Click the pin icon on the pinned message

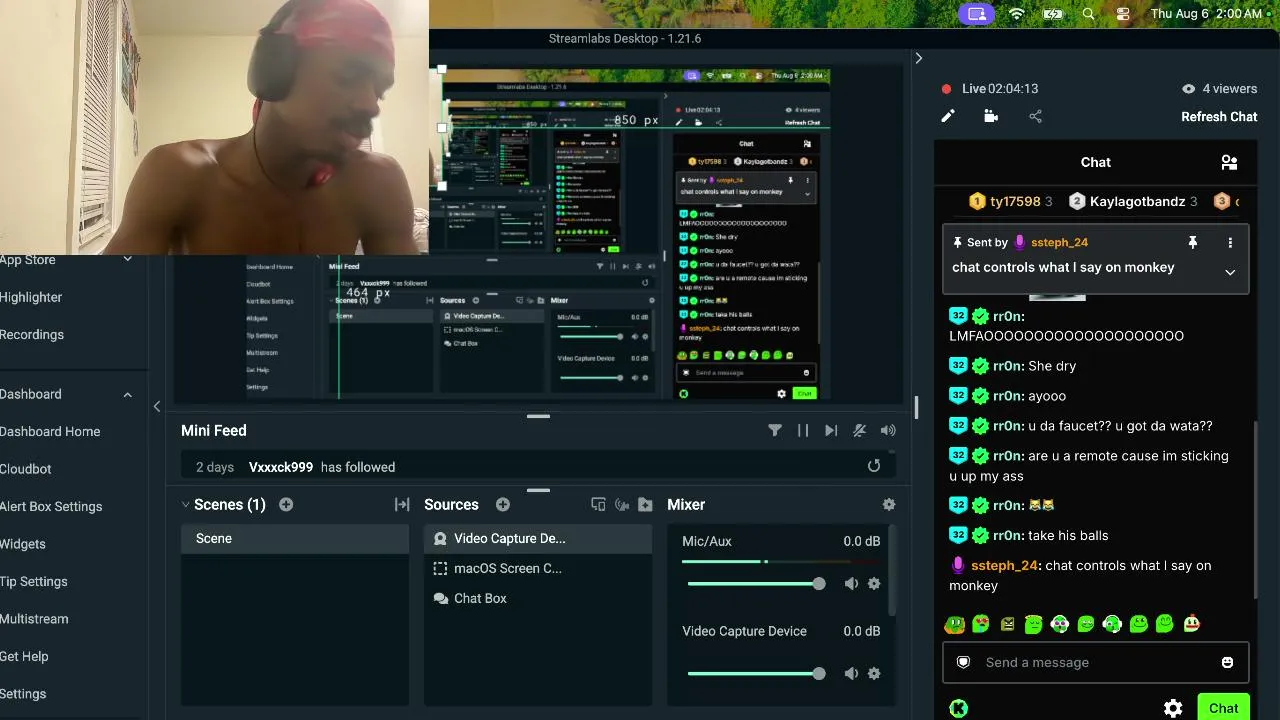pos(1192,242)
